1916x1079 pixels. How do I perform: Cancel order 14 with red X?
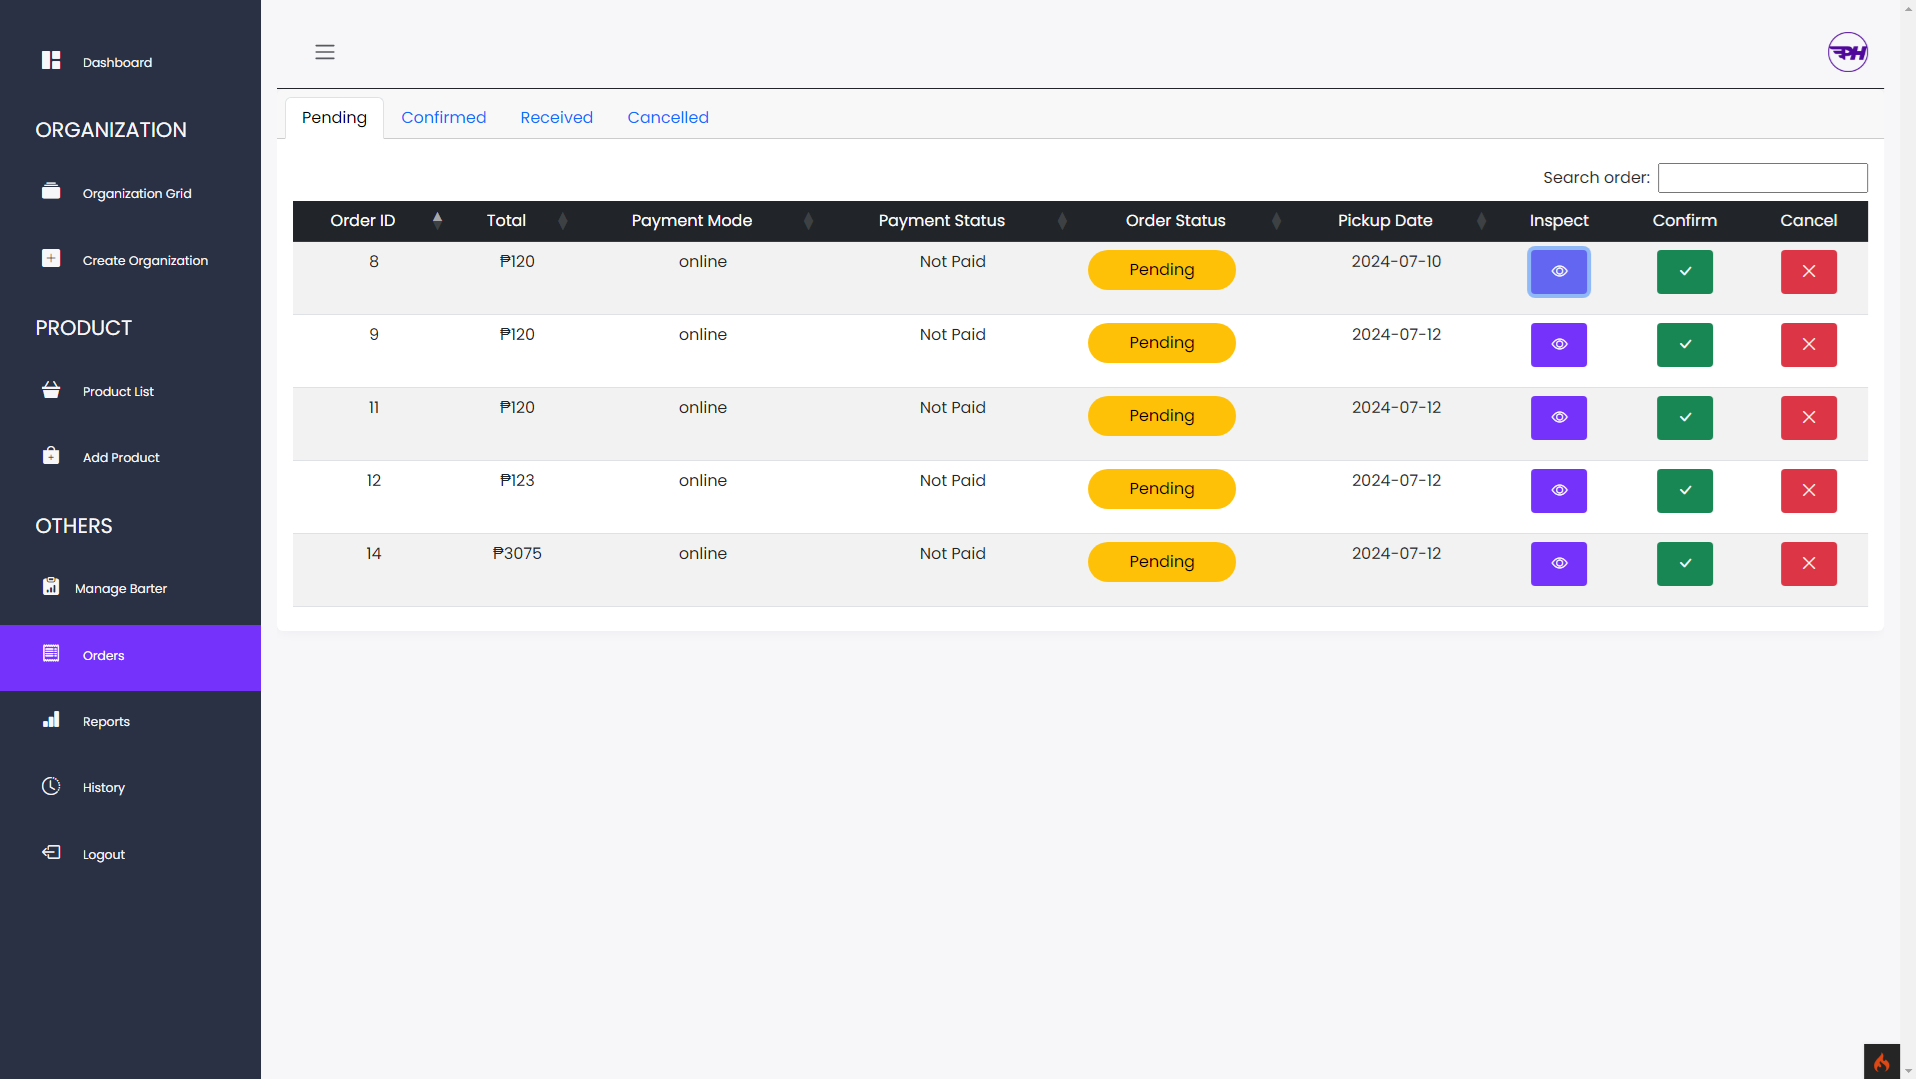(x=1808, y=564)
